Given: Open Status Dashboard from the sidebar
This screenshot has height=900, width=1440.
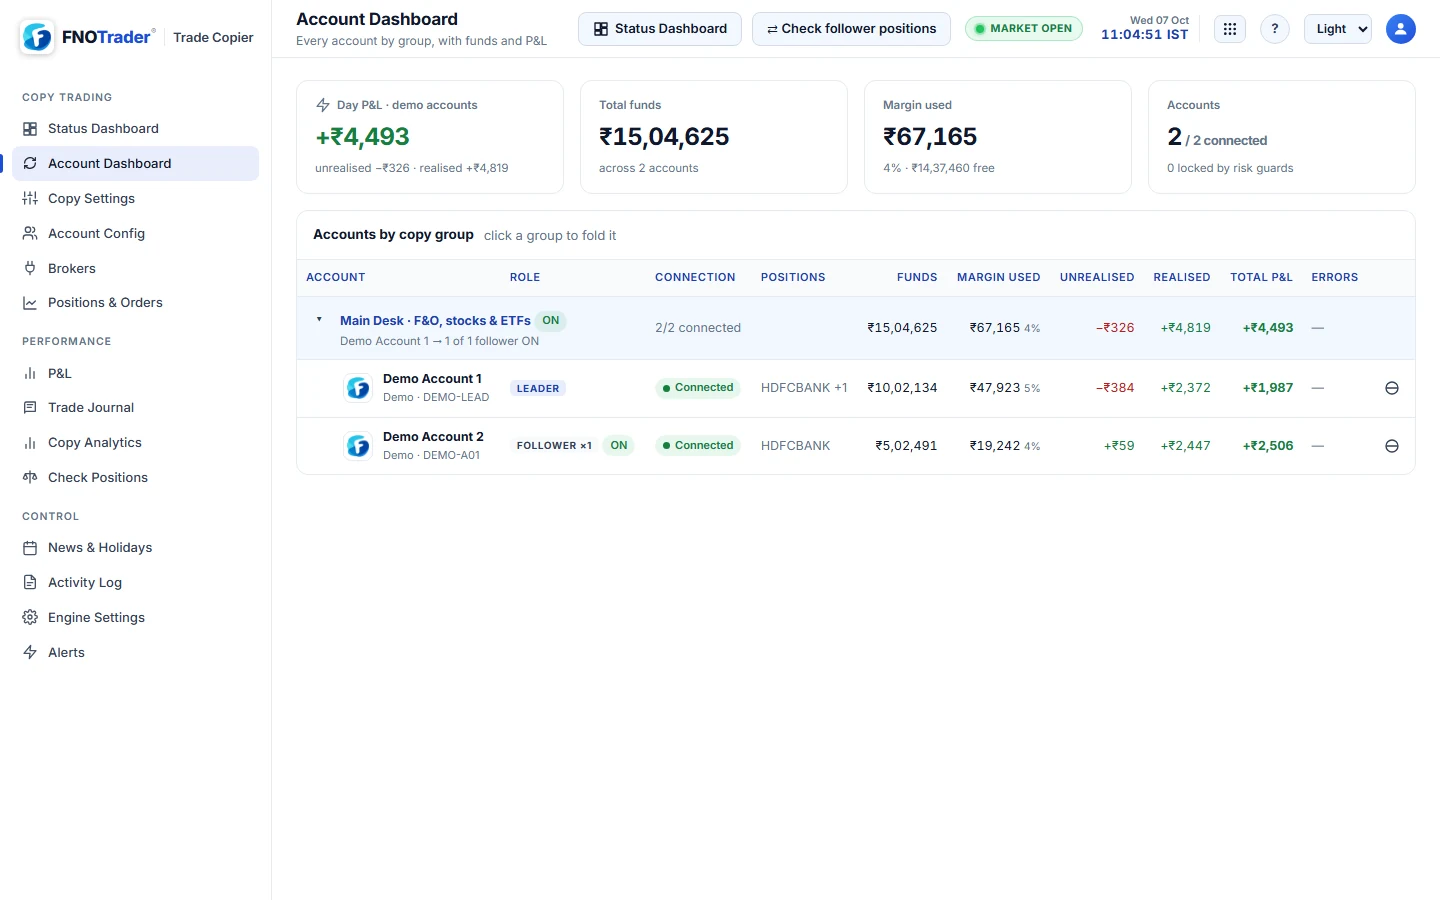Looking at the screenshot, I should 136,129.
